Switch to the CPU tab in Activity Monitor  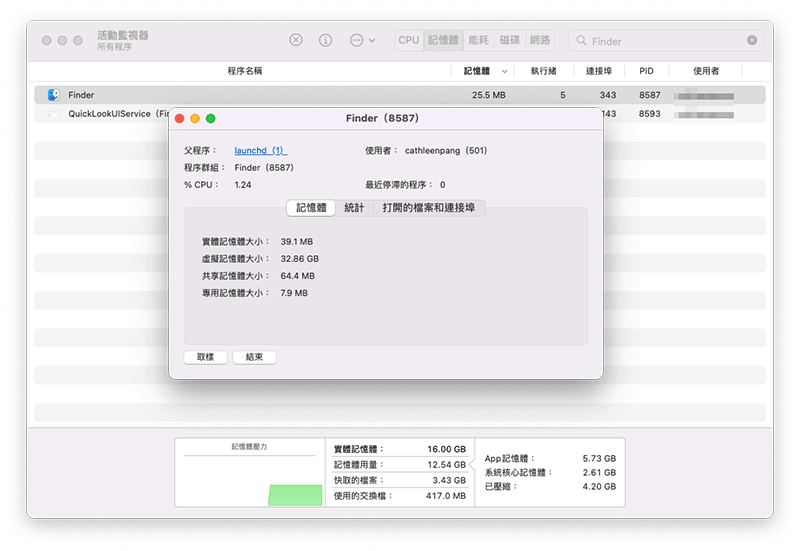coord(409,40)
